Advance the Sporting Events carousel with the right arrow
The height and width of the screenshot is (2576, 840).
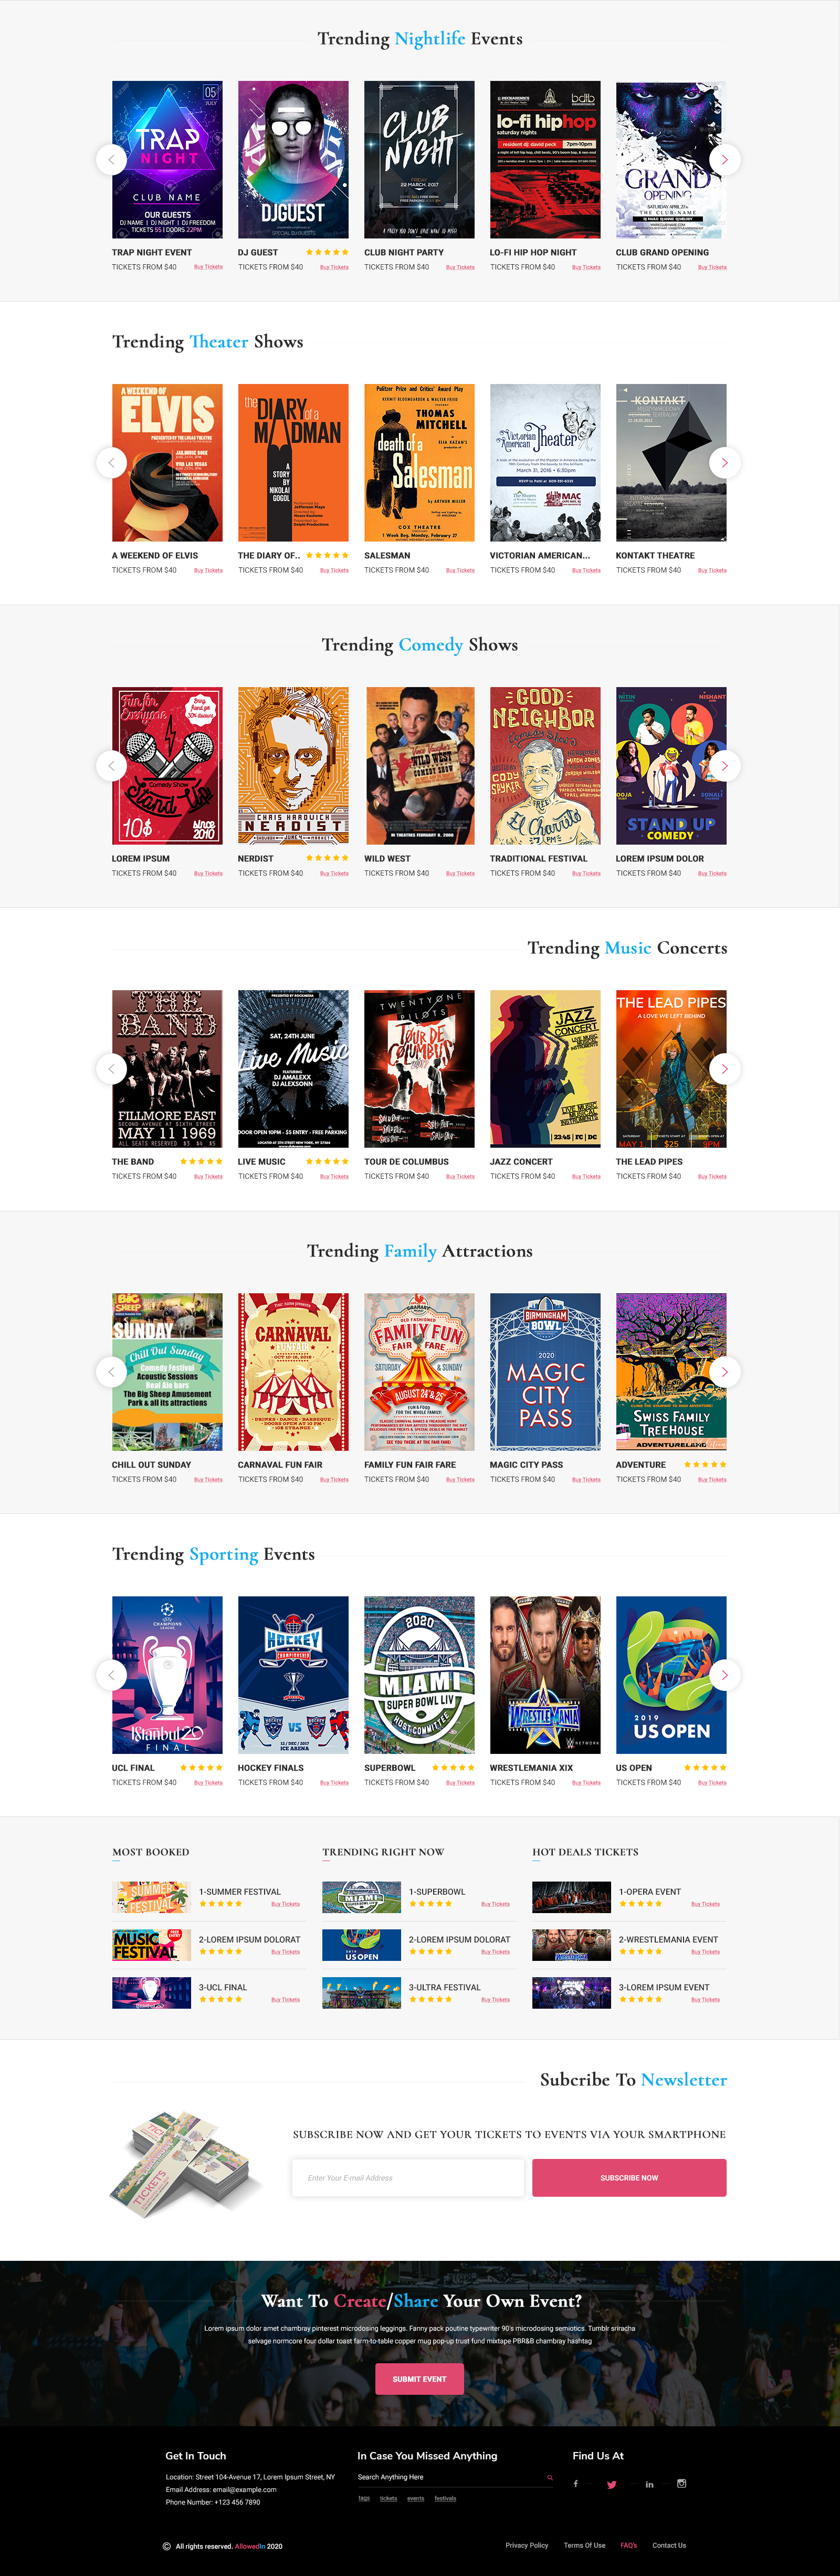click(x=725, y=1674)
